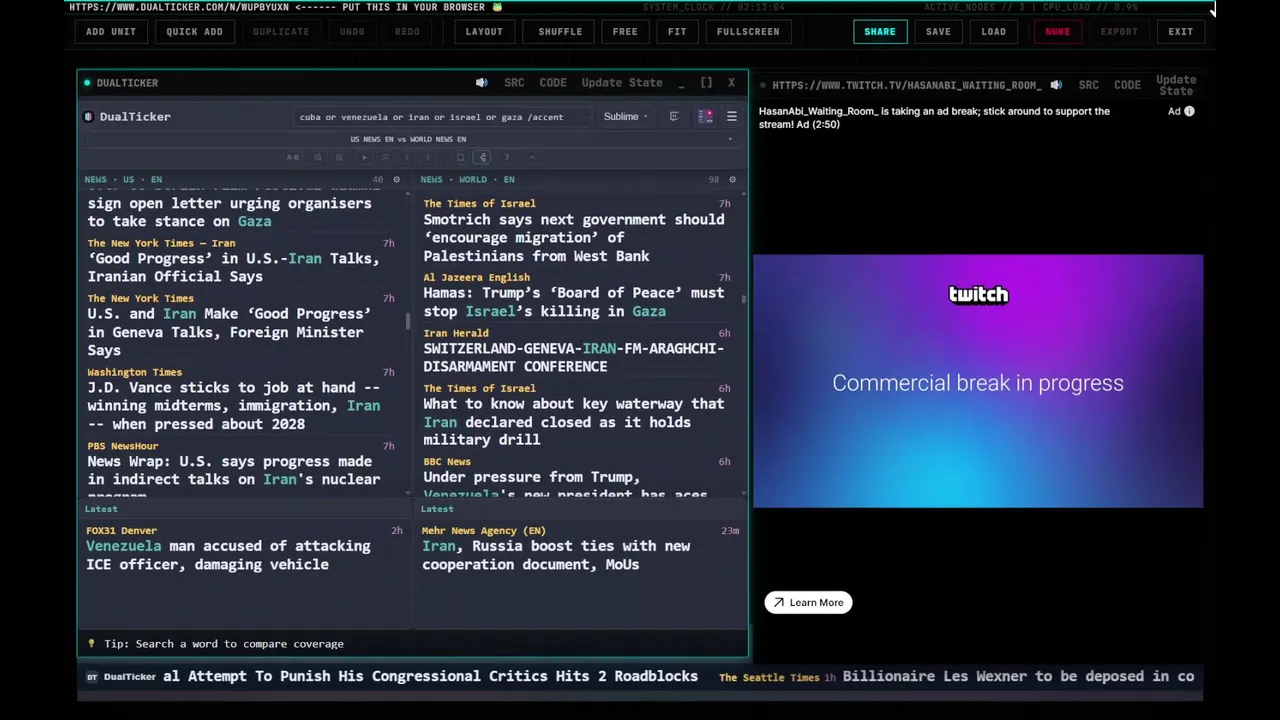Collapse toolbar with the up chevron icon

(x=532, y=157)
